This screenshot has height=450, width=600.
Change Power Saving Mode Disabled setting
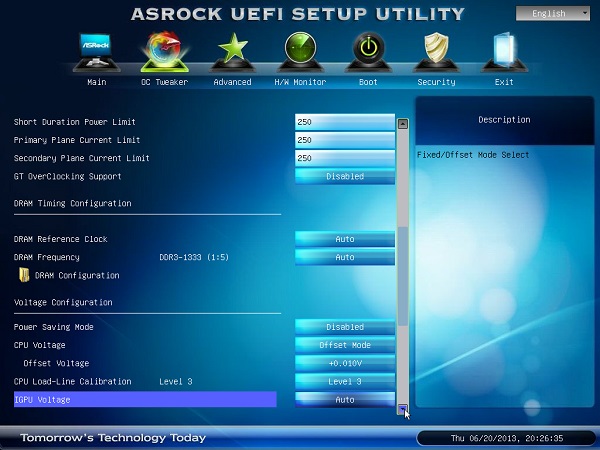345,327
